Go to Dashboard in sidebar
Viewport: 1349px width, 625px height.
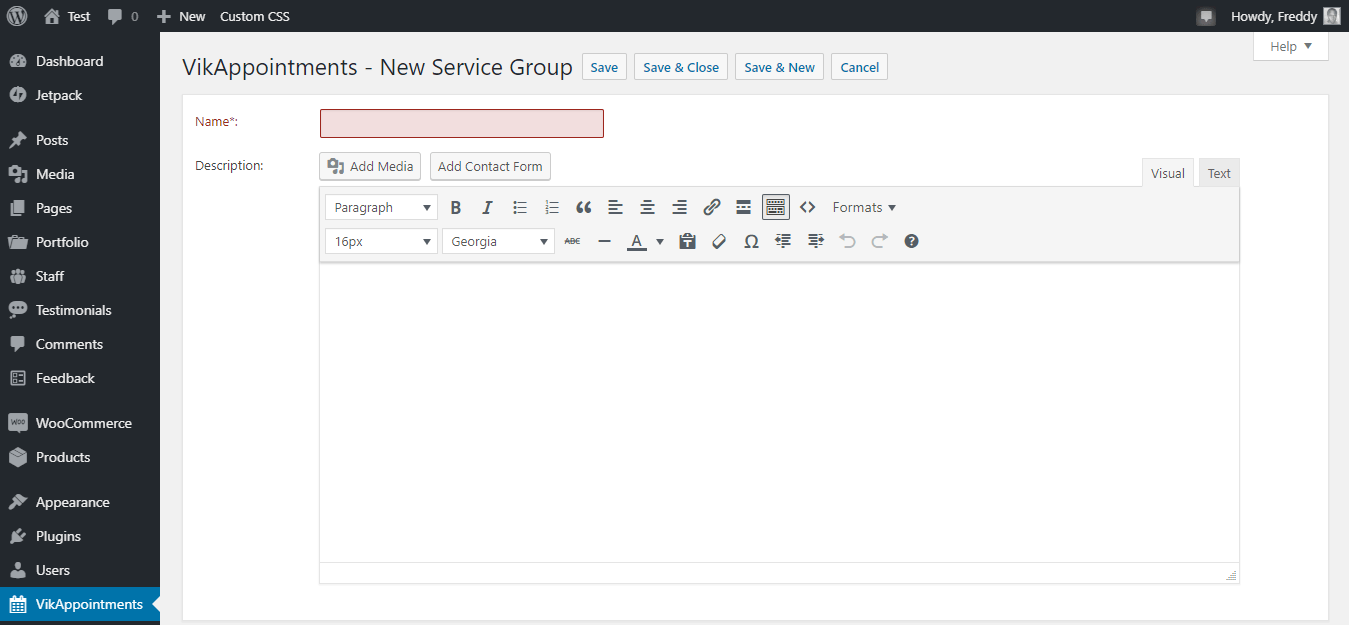80,61
